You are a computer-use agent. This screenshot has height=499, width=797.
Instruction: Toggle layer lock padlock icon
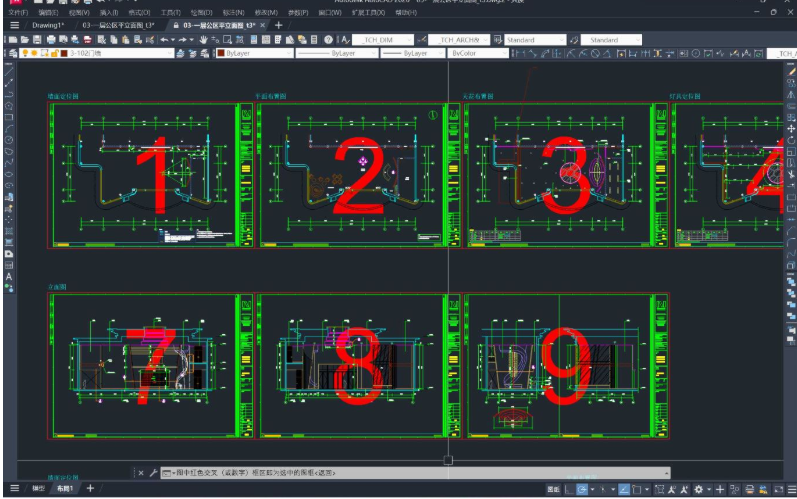coord(54,53)
